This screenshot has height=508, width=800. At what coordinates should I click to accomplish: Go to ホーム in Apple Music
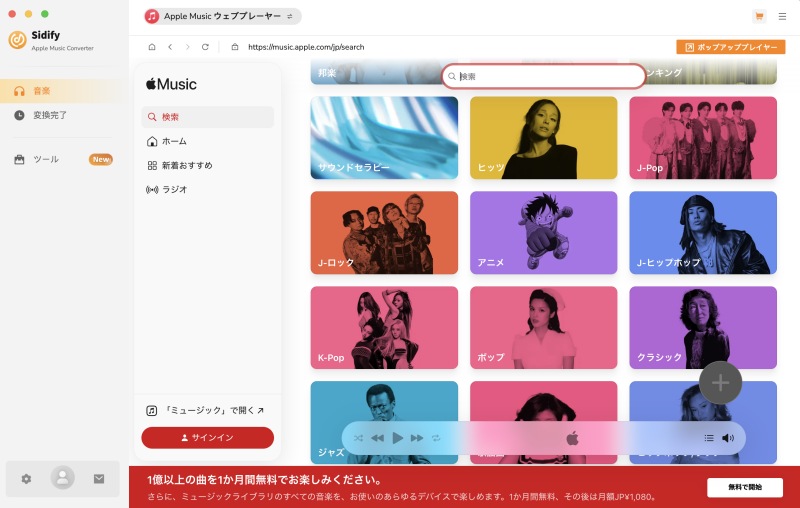pos(208,141)
